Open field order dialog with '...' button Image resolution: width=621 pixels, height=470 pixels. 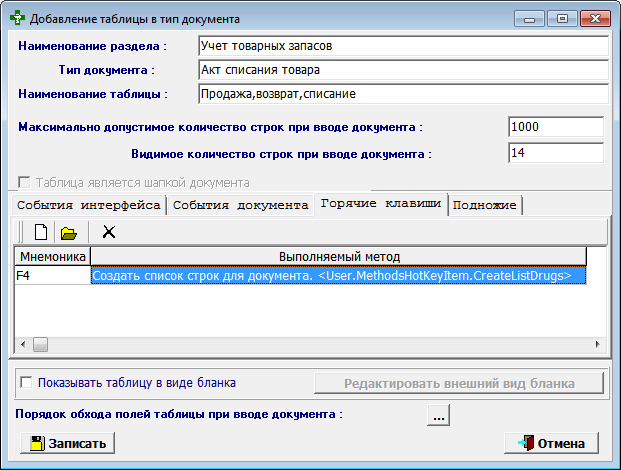click(438, 415)
